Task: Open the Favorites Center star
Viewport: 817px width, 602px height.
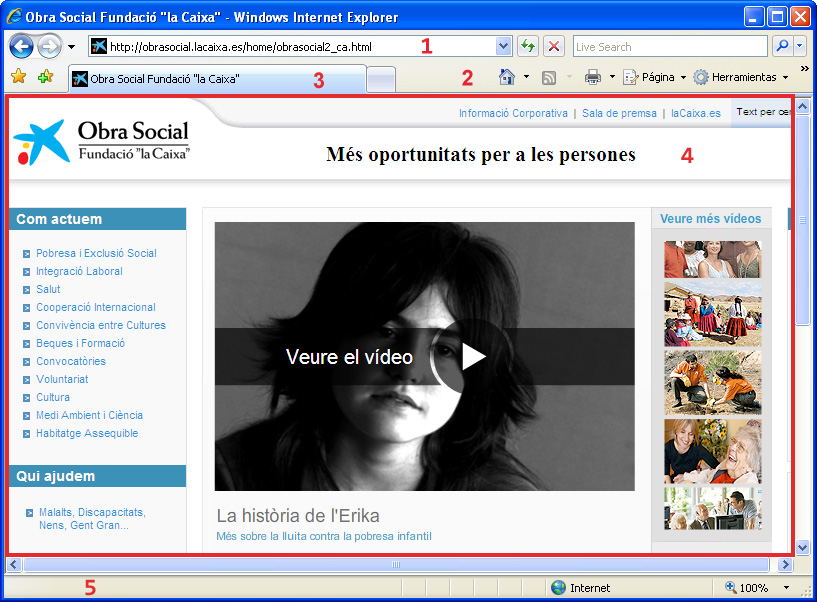Action: point(20,76)
